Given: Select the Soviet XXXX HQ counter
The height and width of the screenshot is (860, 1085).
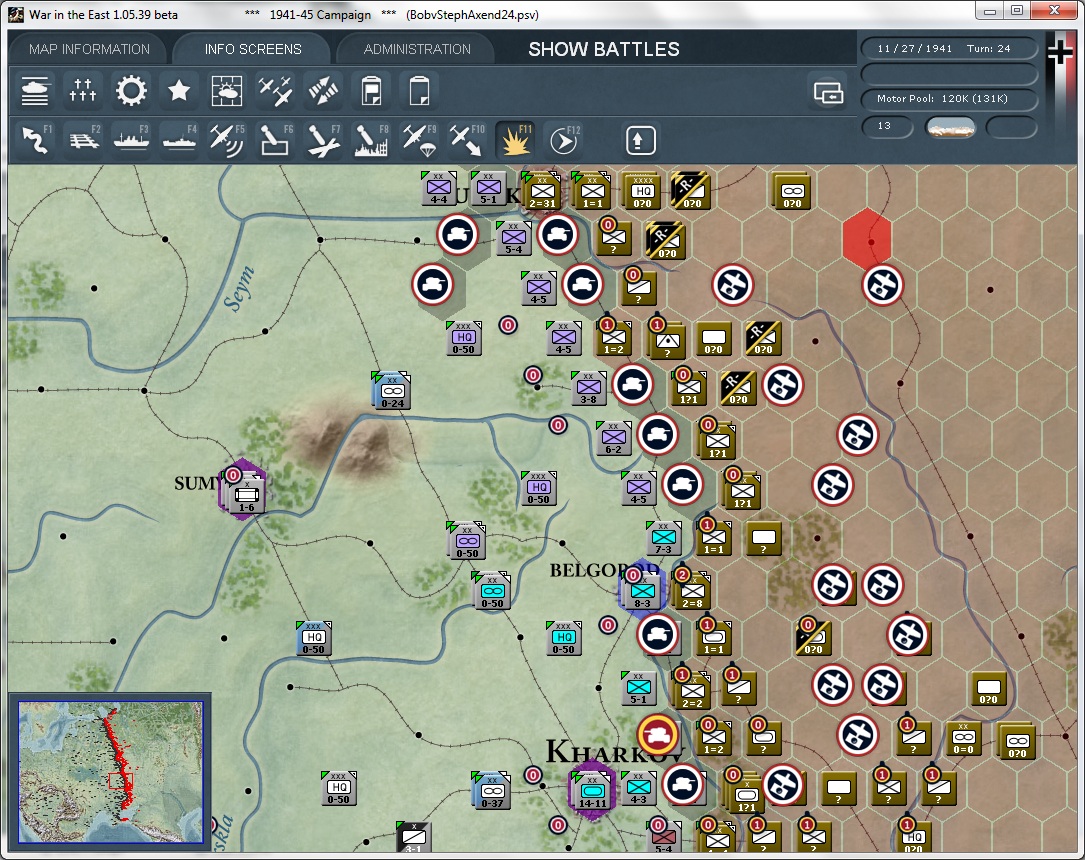Looking at the screenshot, I should 643,192.
